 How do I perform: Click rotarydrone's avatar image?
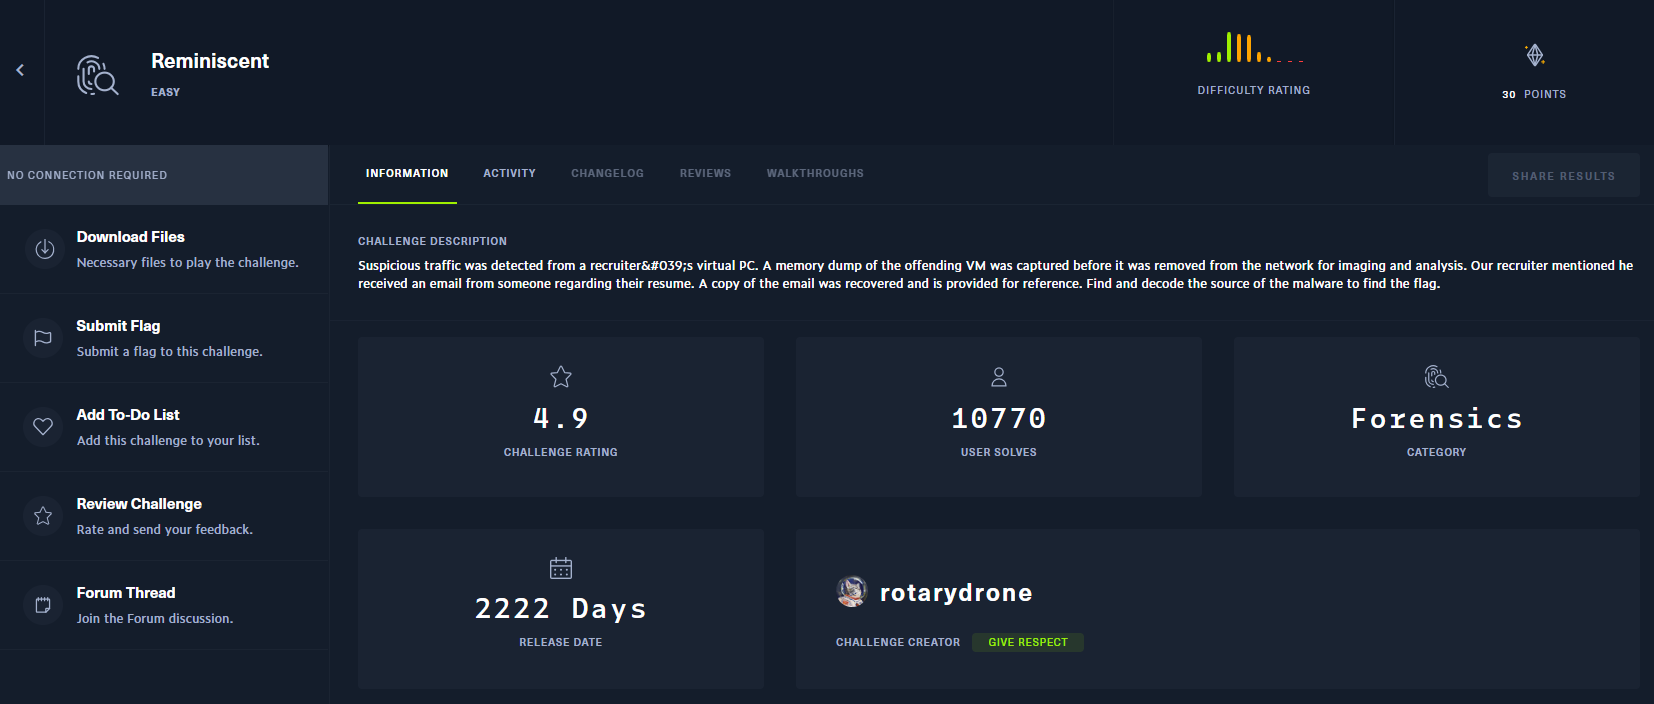851,592
